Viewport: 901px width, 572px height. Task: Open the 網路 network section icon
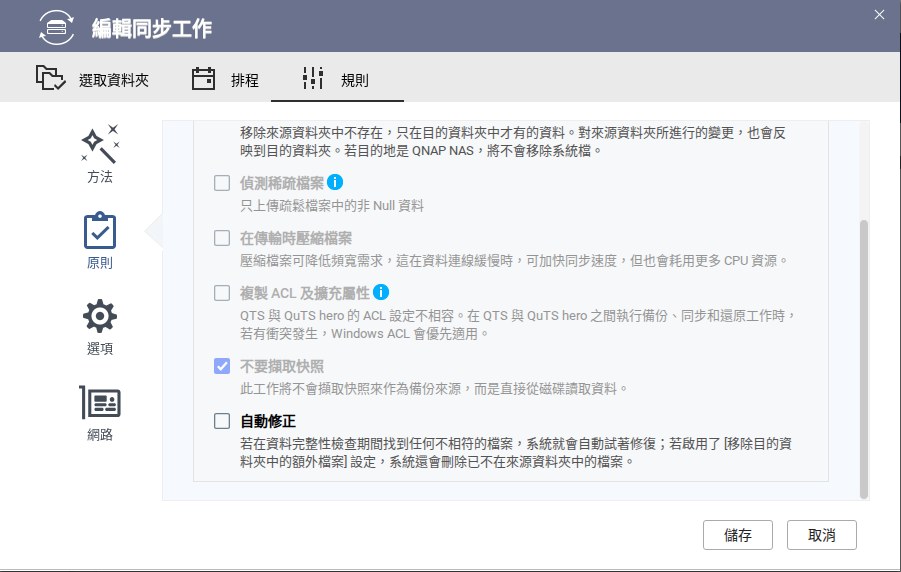[x=100, y=402]
